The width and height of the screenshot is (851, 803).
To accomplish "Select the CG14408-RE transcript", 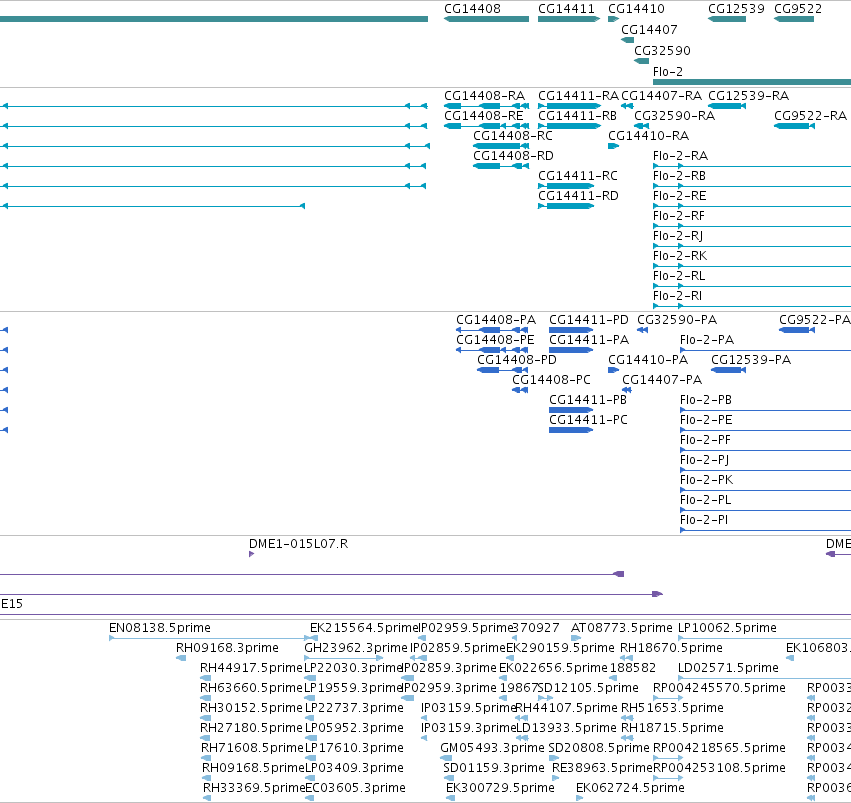I will (x=484, y=116).
